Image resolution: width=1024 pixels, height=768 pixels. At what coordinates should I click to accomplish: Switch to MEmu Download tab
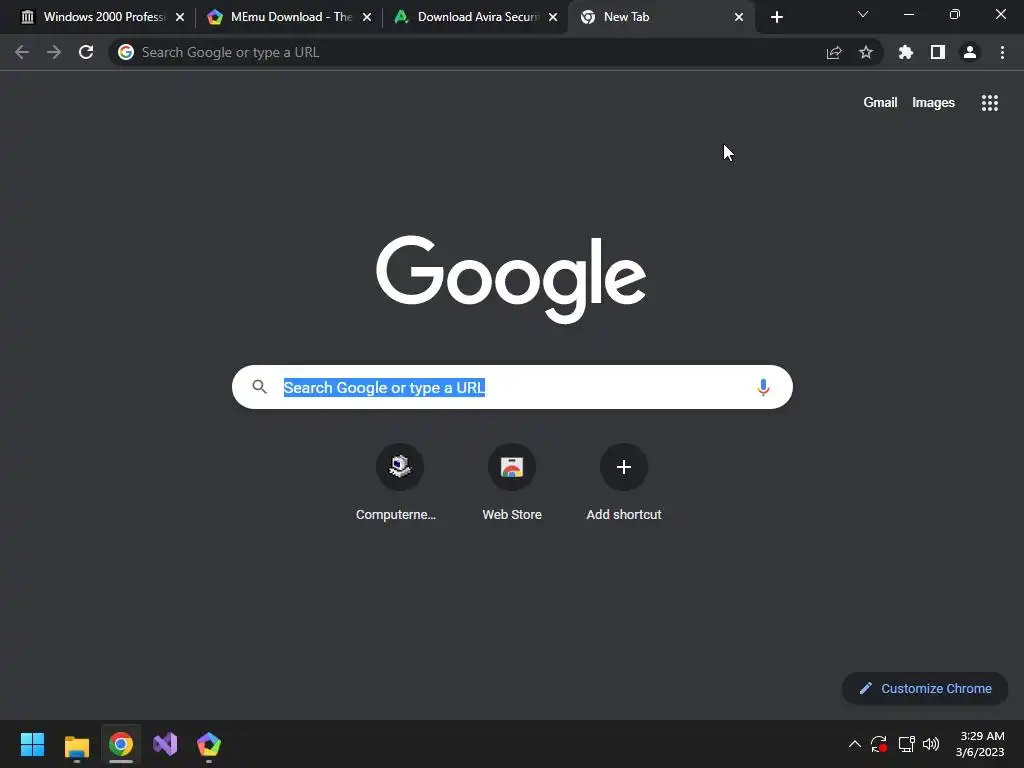point(291,17)
